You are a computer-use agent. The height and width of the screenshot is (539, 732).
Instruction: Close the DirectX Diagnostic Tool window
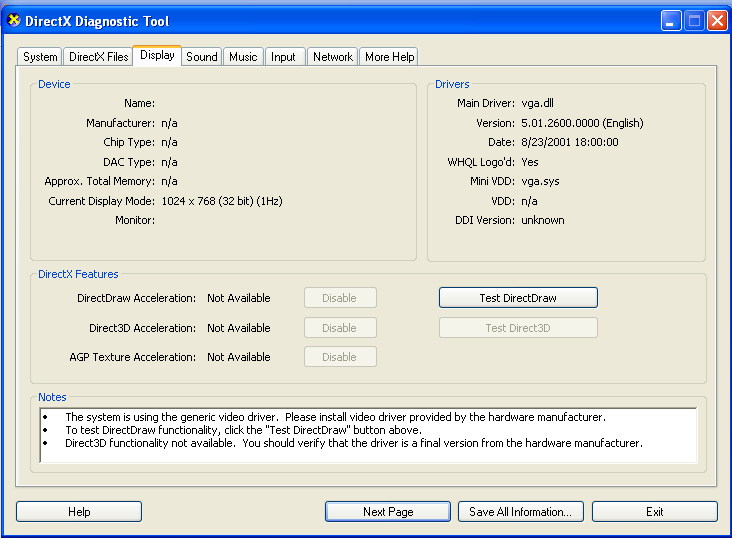[717, 21]
